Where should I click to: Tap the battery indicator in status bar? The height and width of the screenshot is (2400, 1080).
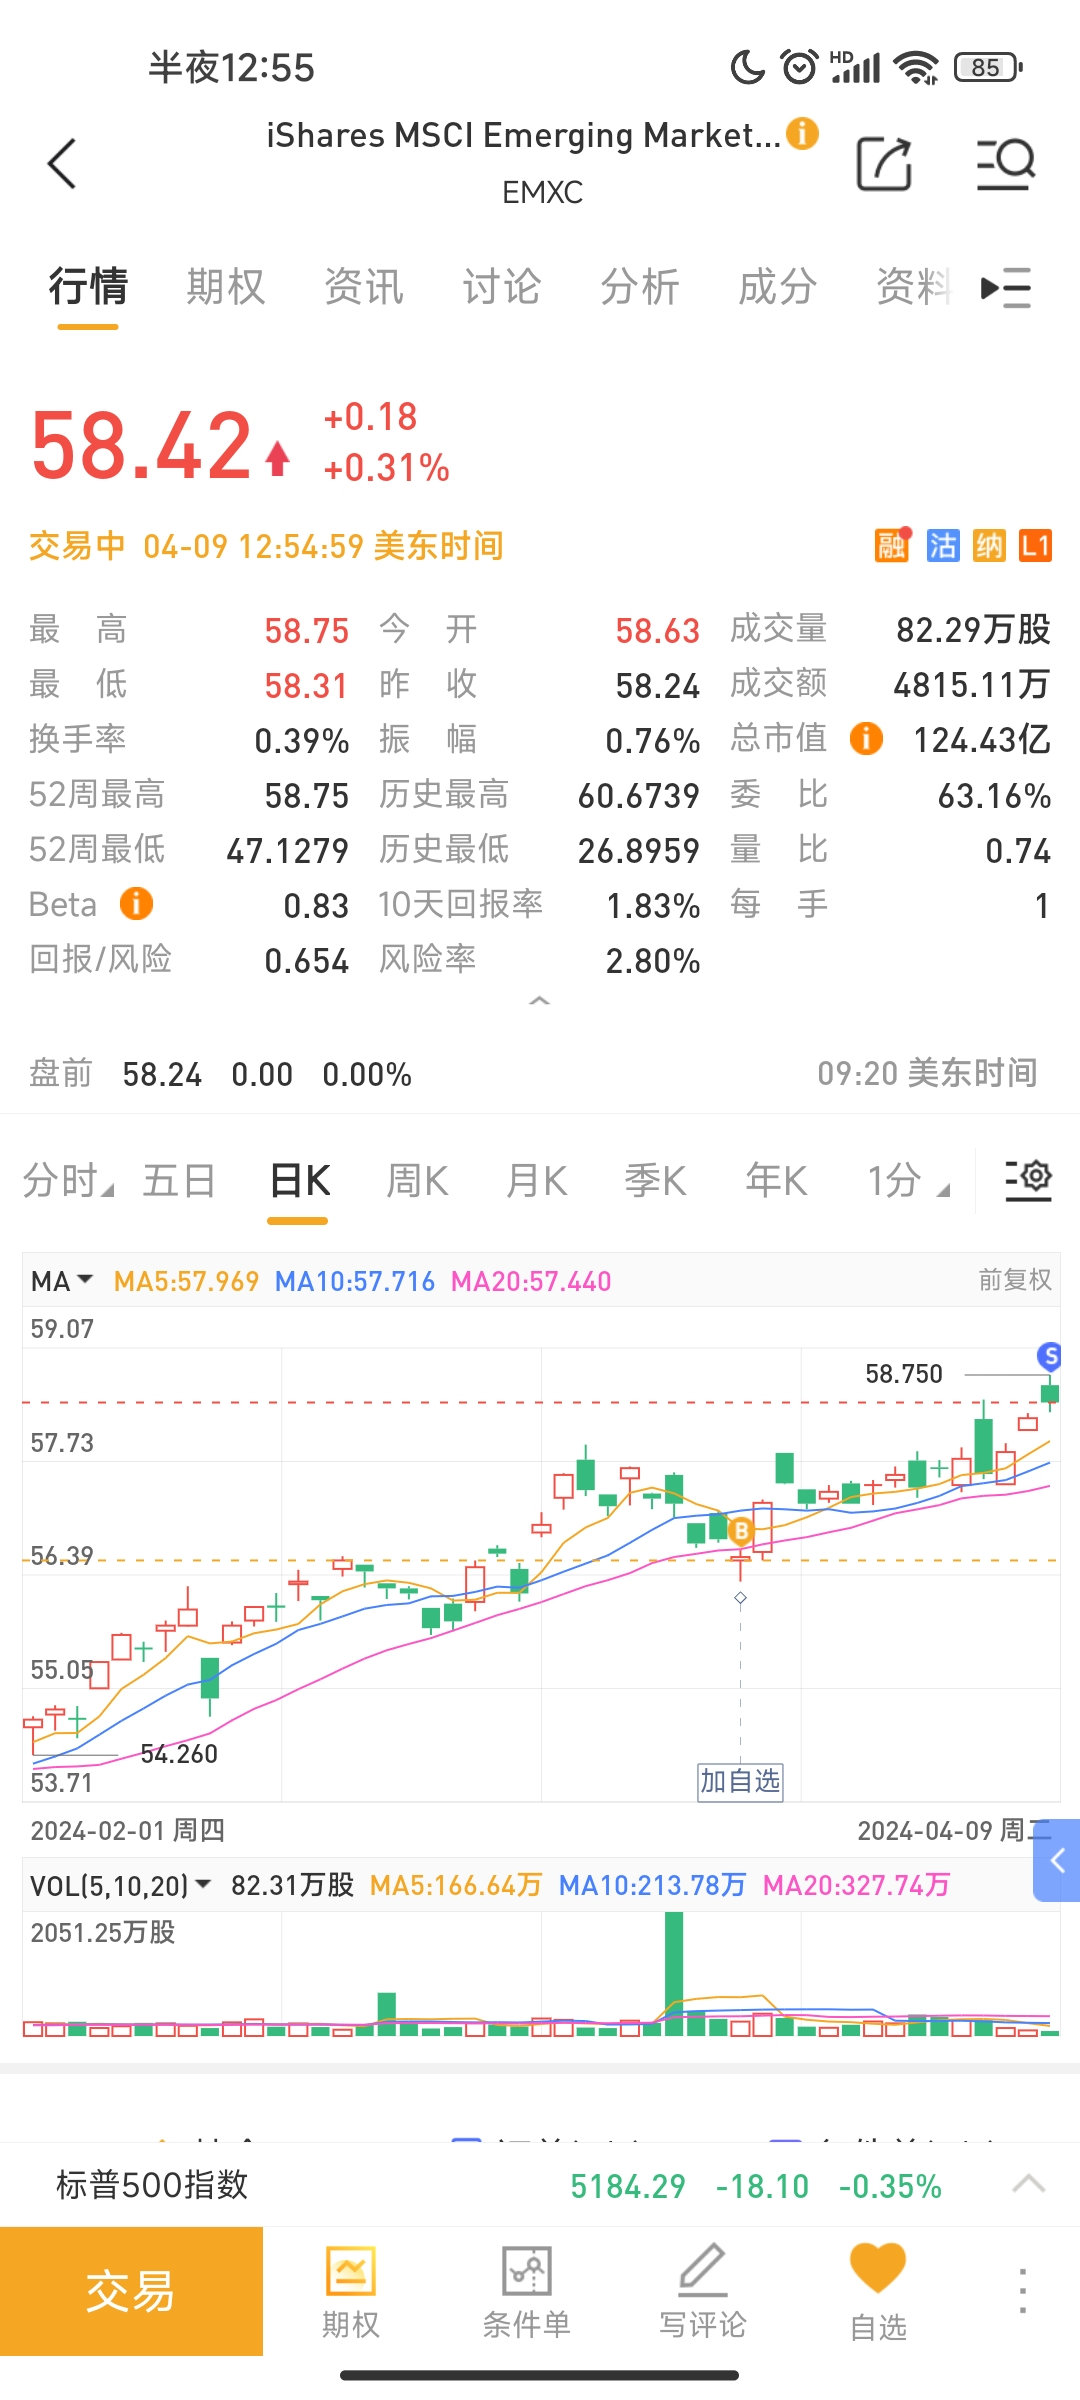988,67
